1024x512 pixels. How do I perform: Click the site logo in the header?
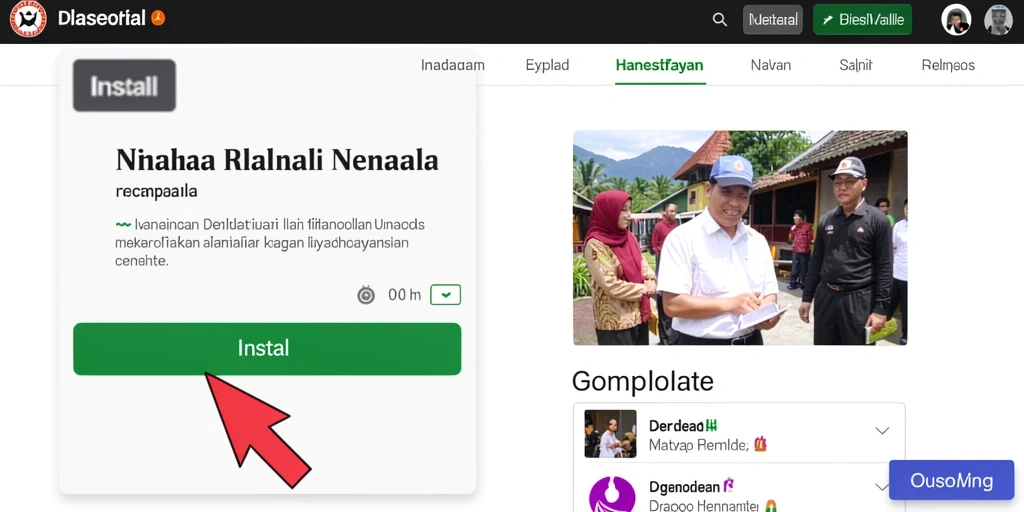click(28, 19)
